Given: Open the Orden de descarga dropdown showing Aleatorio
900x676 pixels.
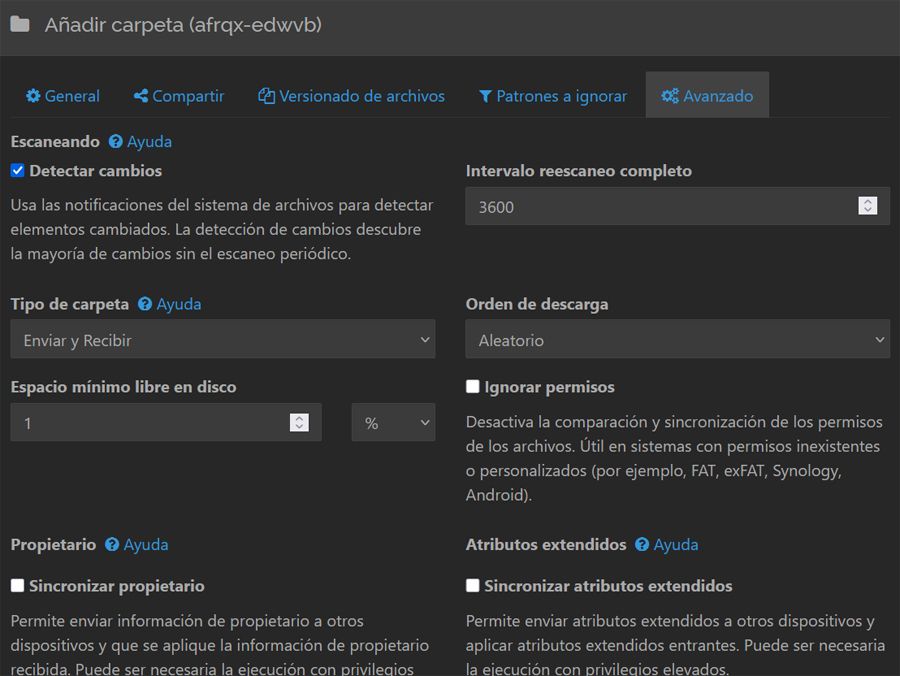Looking at the screenshot, I should tap(677, 339).
